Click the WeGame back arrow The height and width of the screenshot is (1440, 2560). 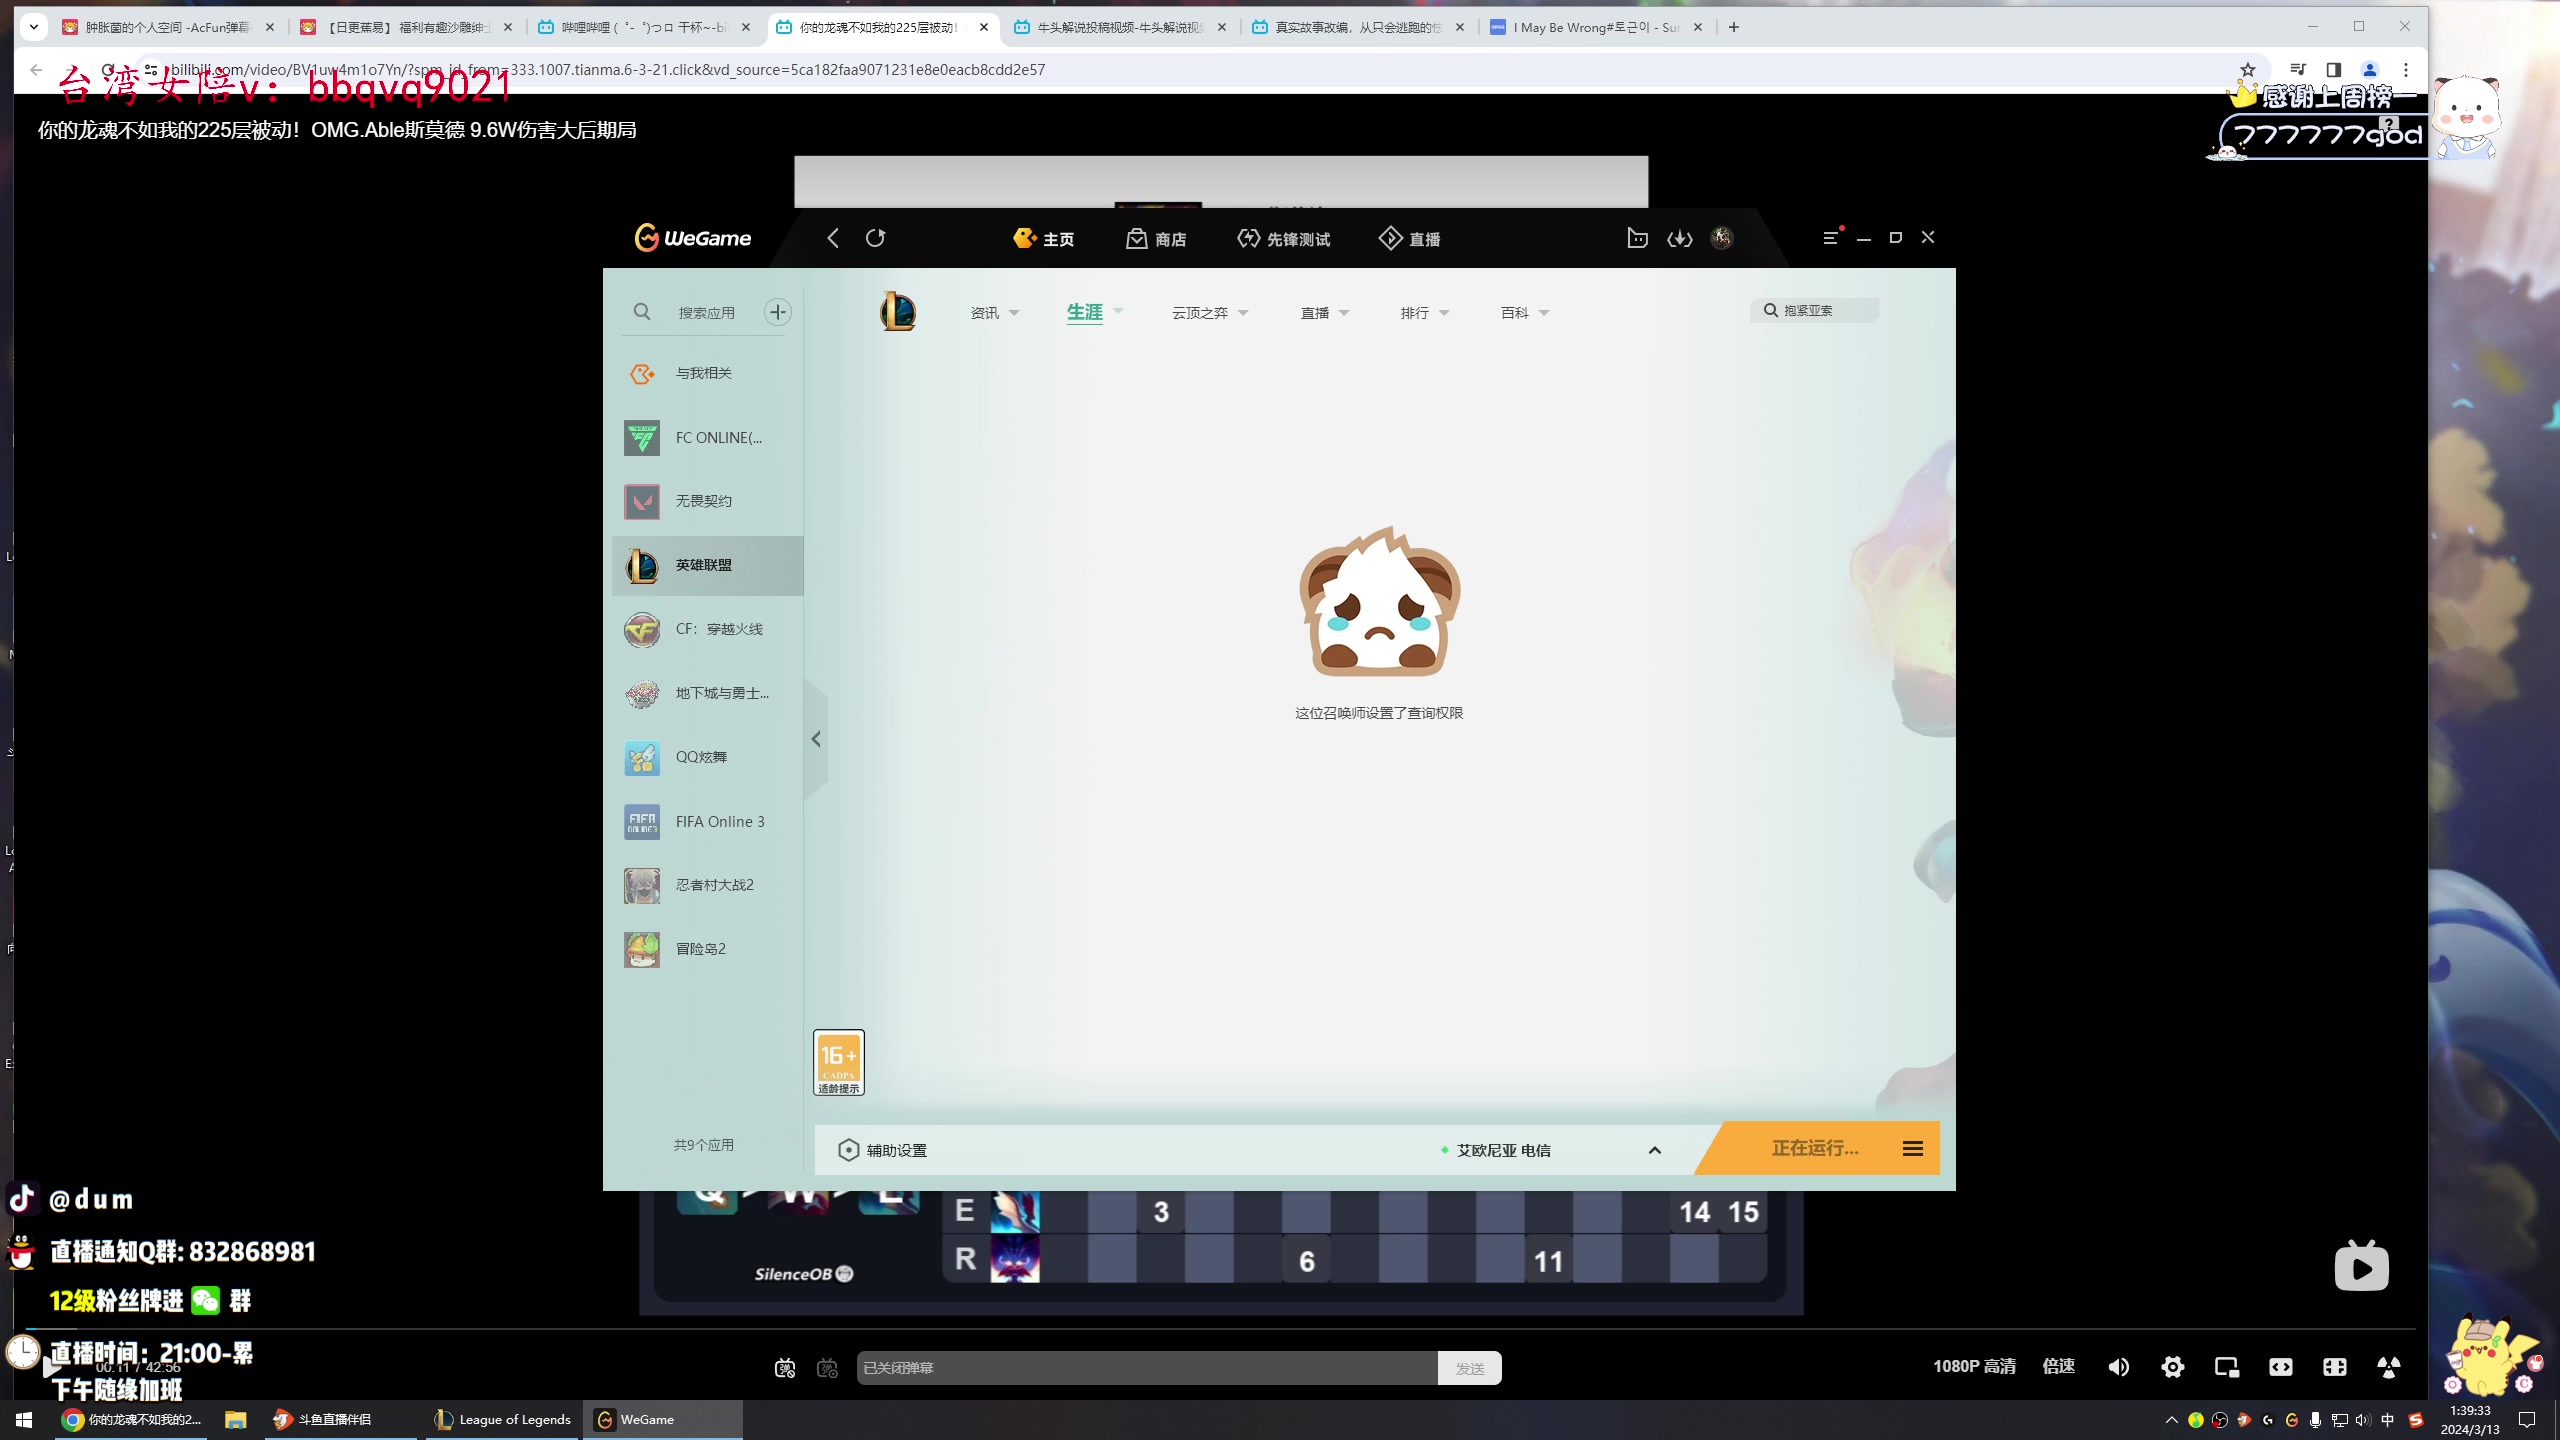(x=833, y=238)
